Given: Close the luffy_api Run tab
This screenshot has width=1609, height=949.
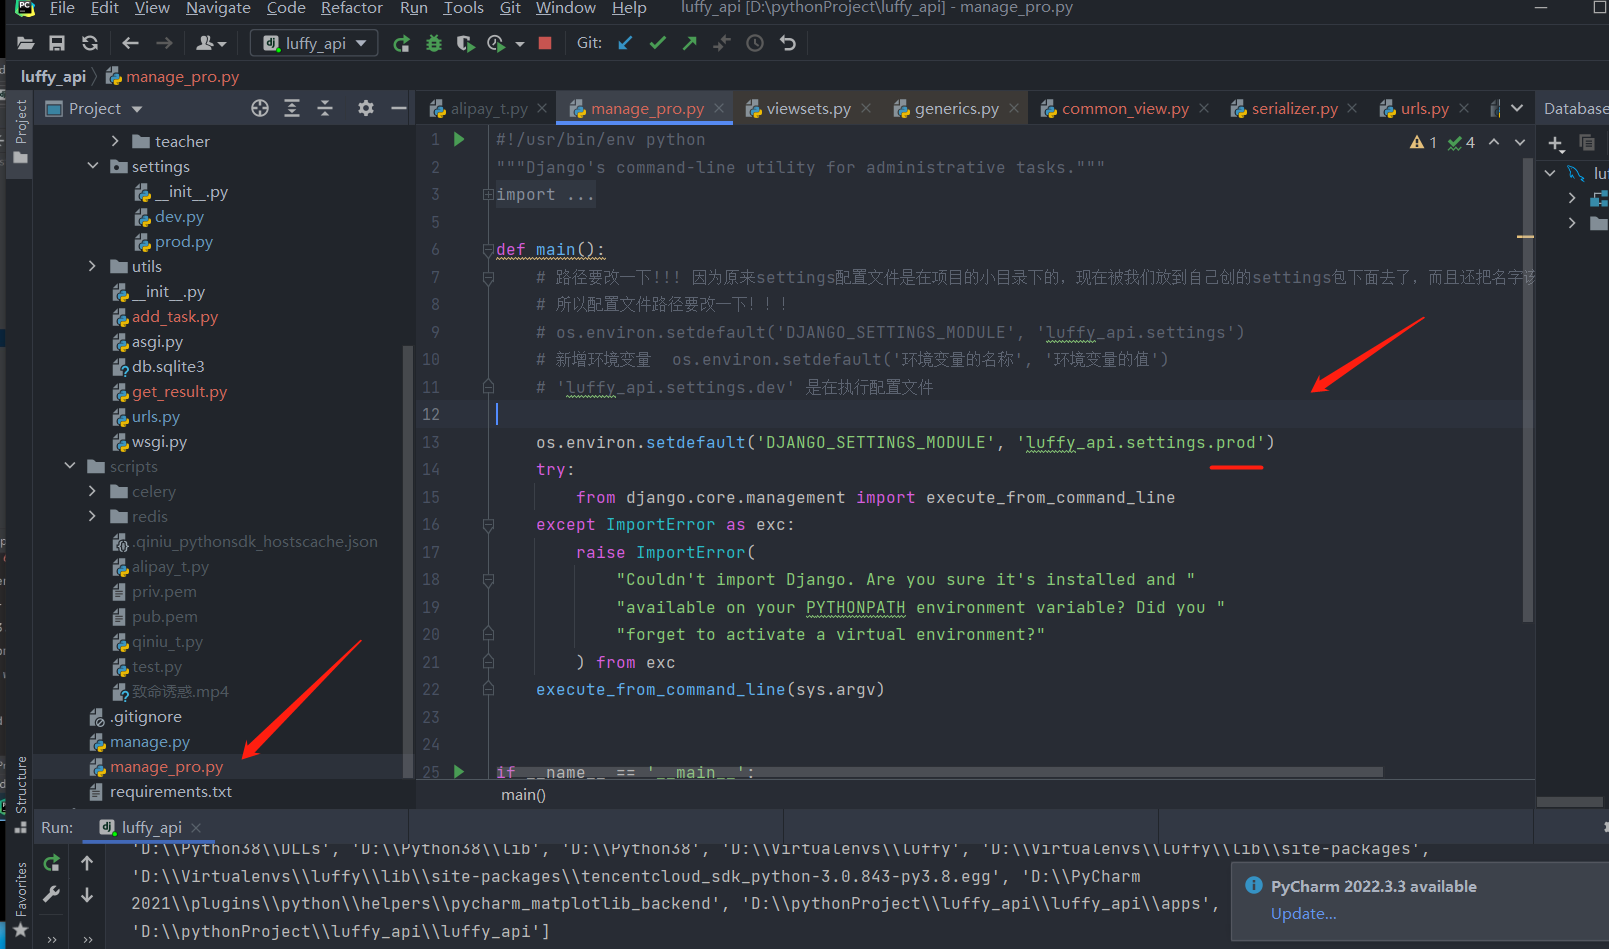Looking at the screenshot, I should click(x=196, y=827).
